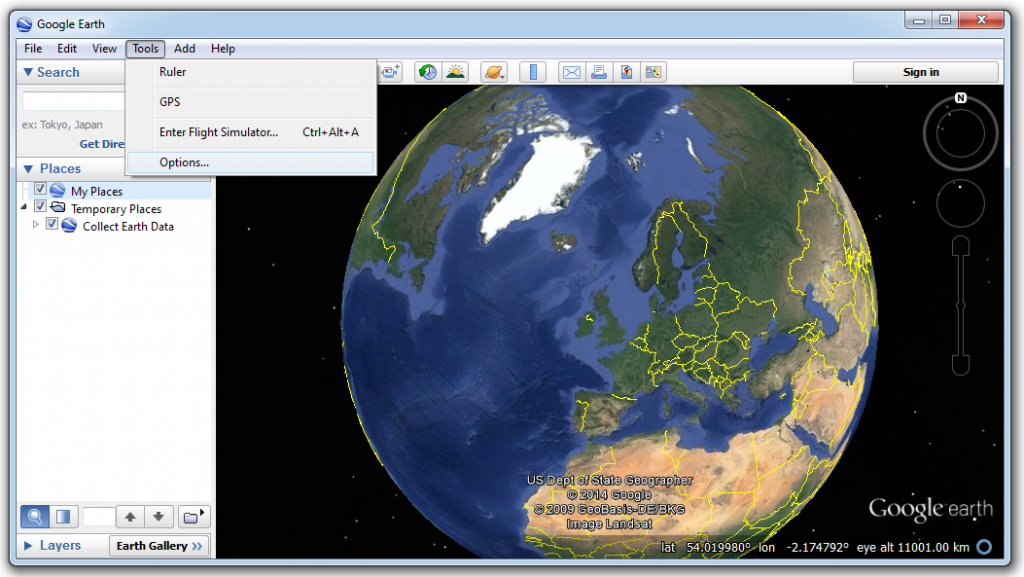Click the print icon in toolbar
The height and width of the screenshot is (577, 1024).
(x=599, y=72)
